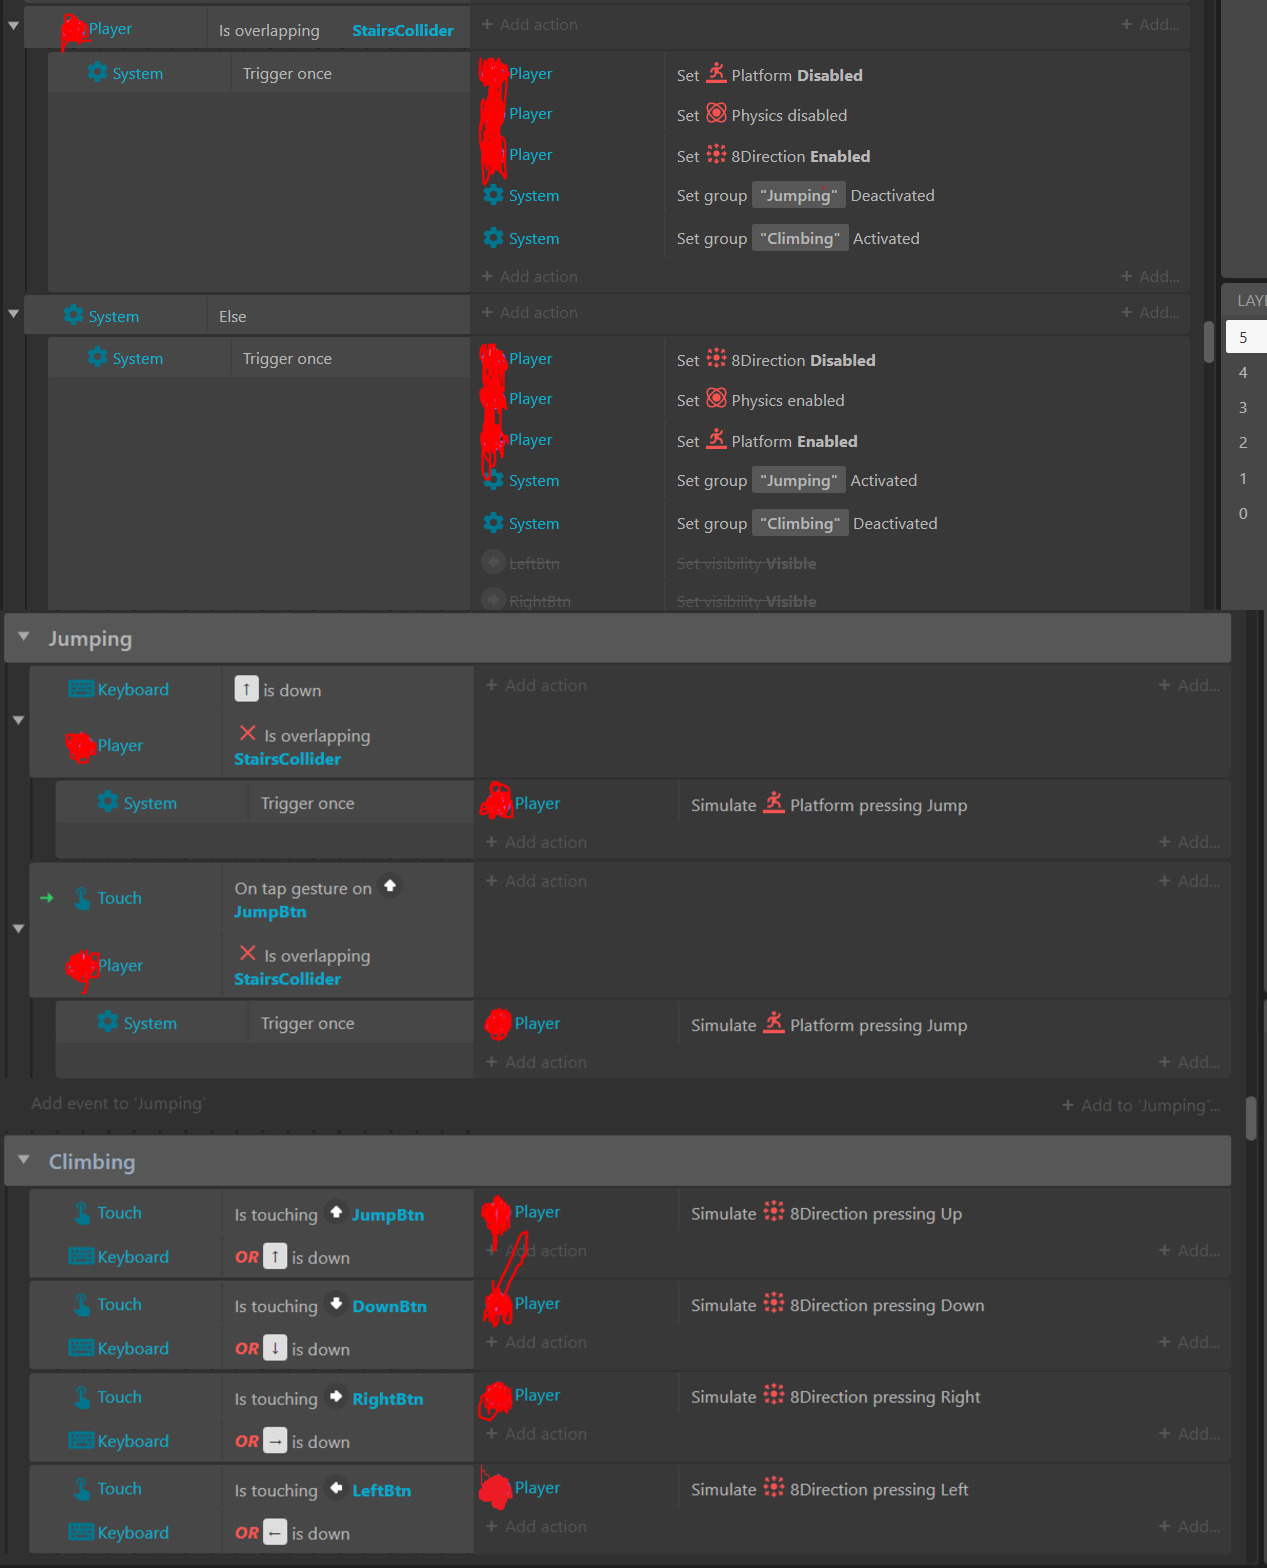The image size is (1267, 1568).
Task: Click LeftBtn icon in Is touching LeftBtn
Action: tap(336, 1488)
